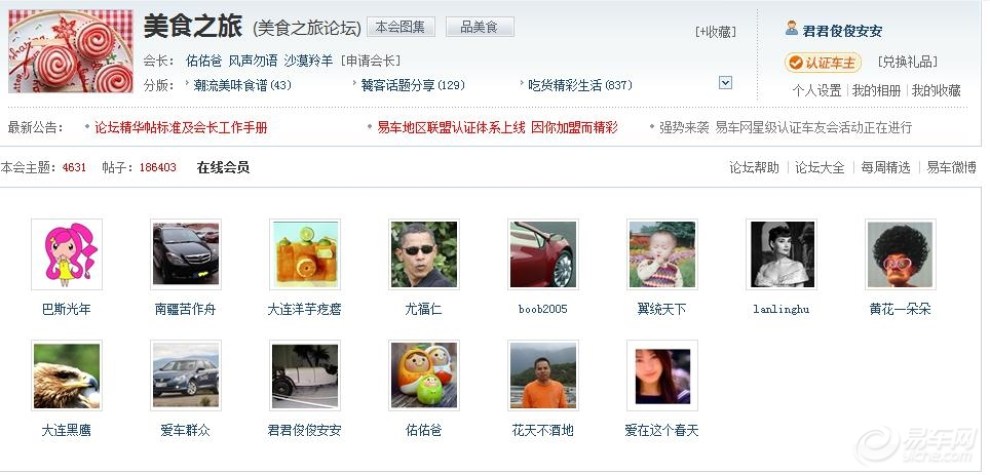Click the 本会图集 button
This screenshot has width=990, height=475.
[400, 27]
